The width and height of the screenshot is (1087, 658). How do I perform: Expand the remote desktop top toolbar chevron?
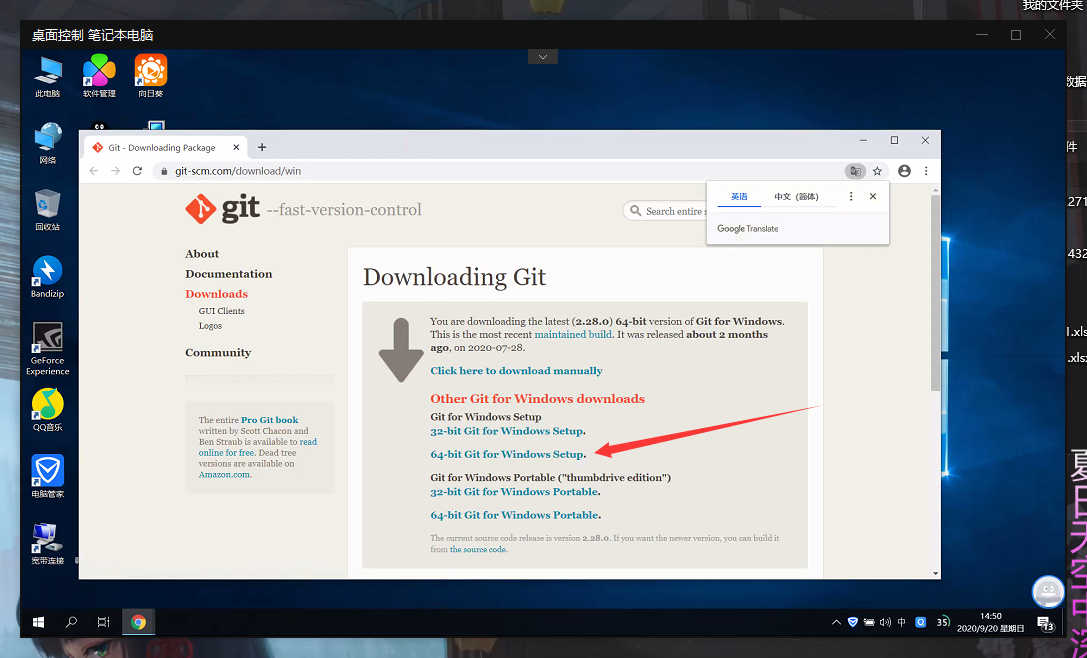click(x=542, y=57)
